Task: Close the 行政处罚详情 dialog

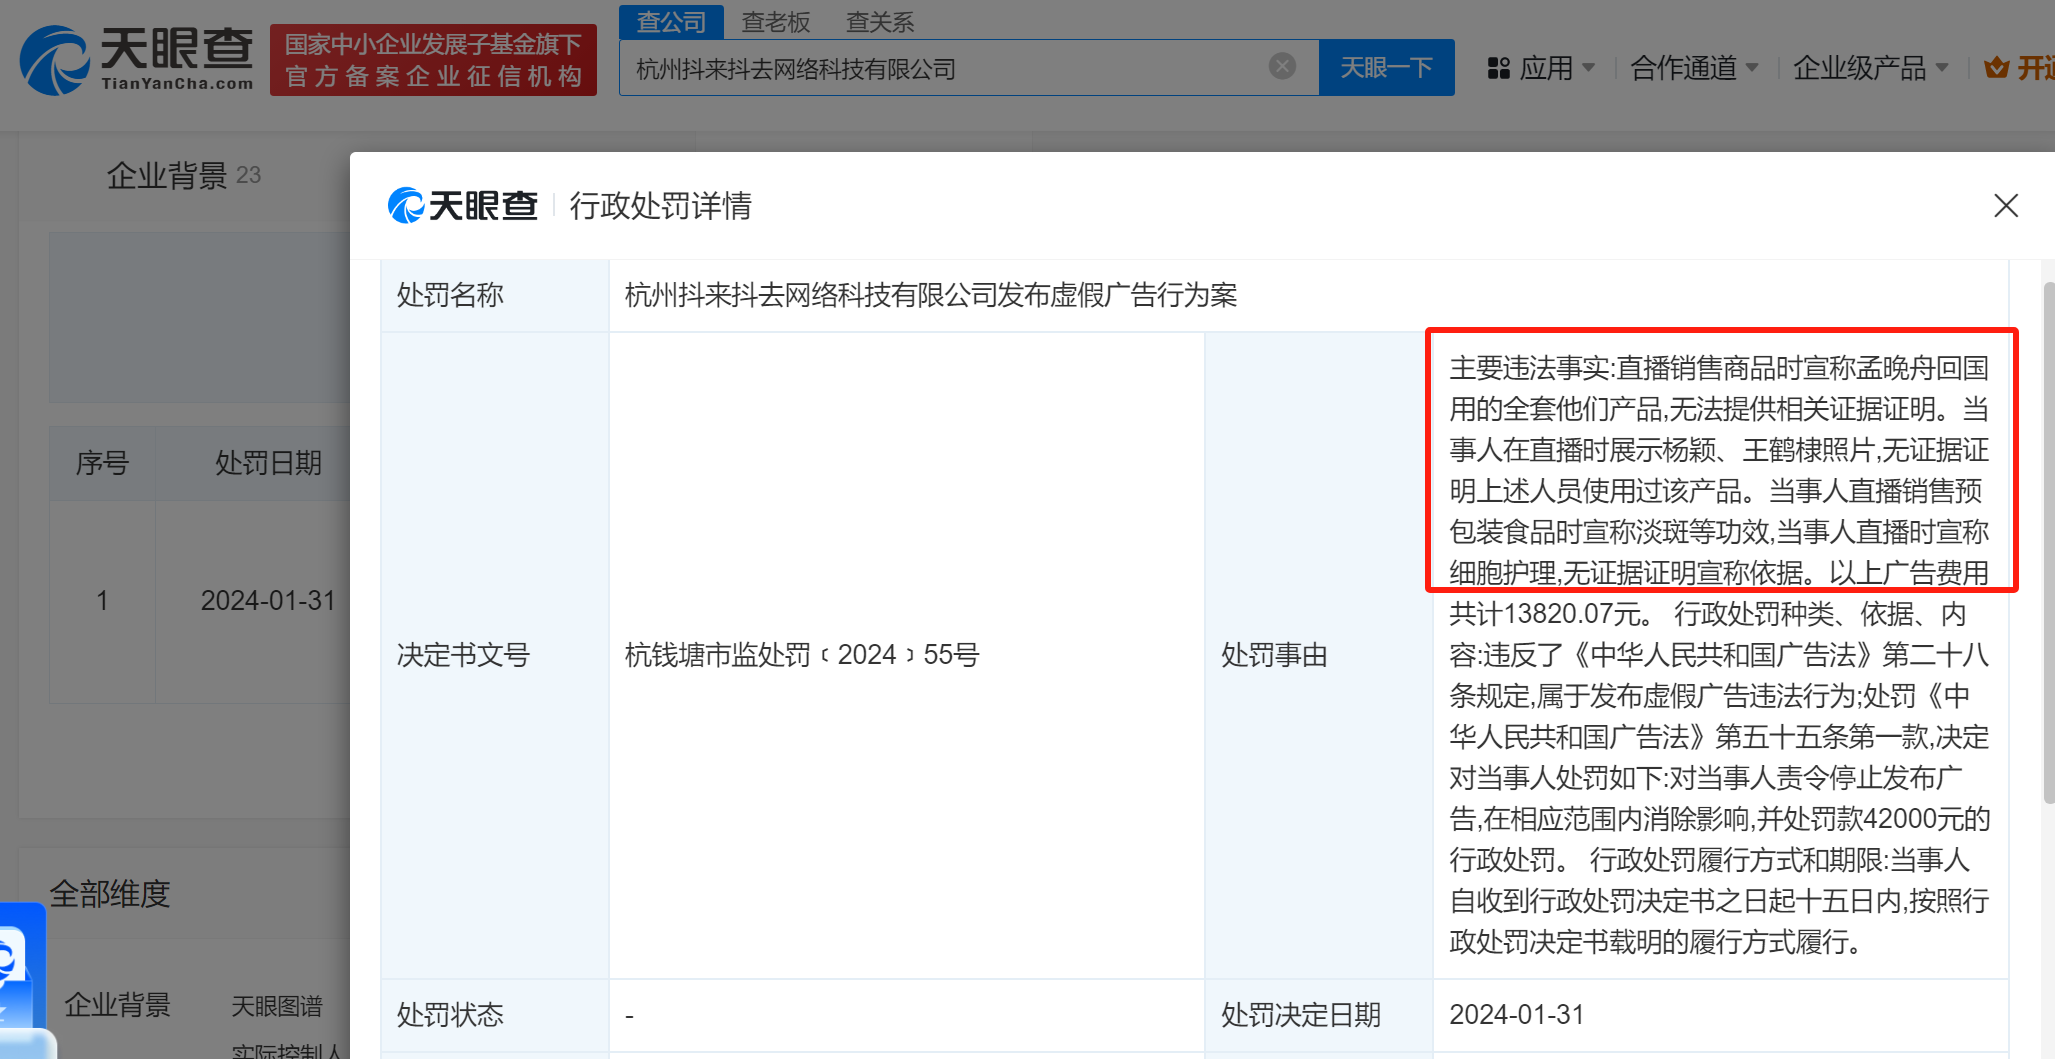Action: [x=2005, y=206]
